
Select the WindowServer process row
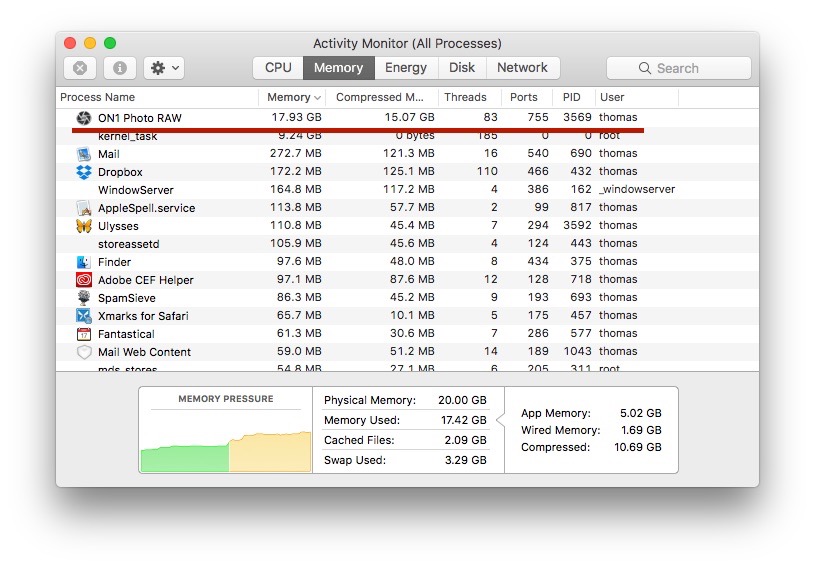pyautogui.click(x=408, y=190)
